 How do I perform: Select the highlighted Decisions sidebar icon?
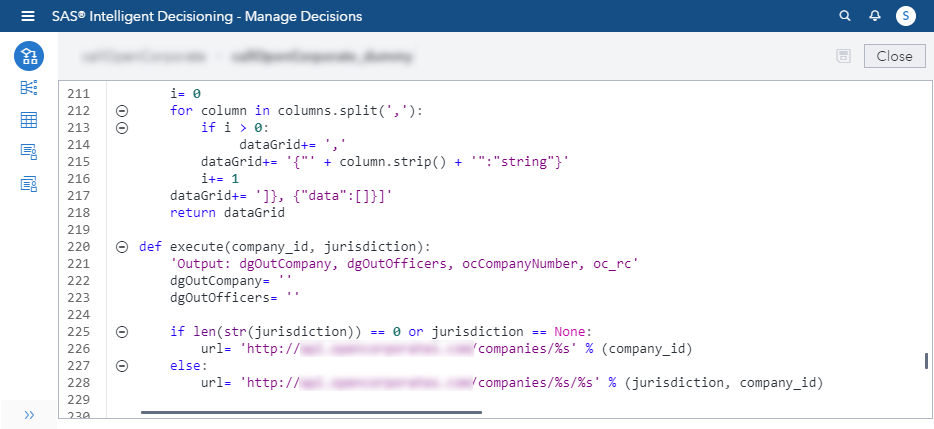coord(29,56)
